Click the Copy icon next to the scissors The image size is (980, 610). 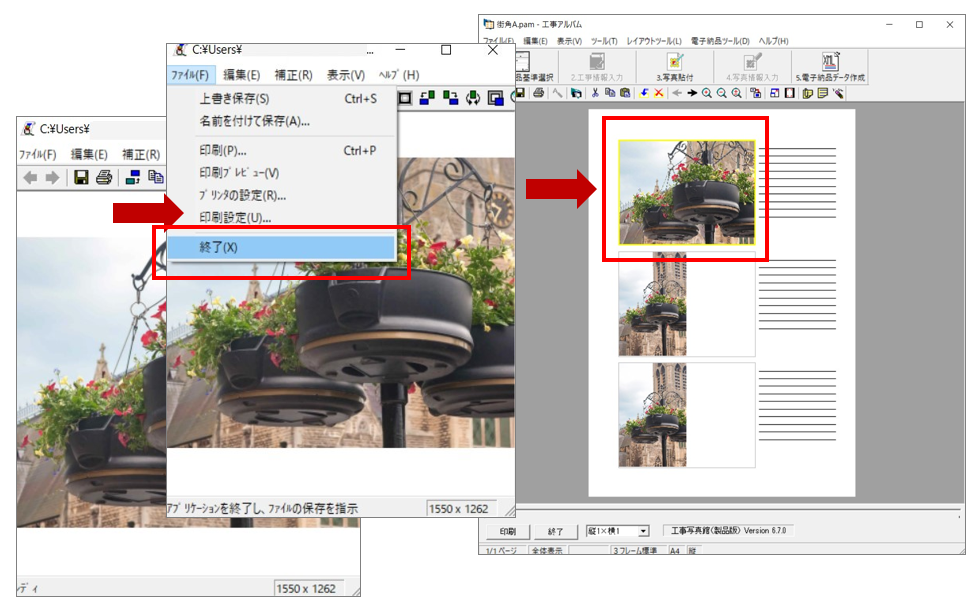609,92
